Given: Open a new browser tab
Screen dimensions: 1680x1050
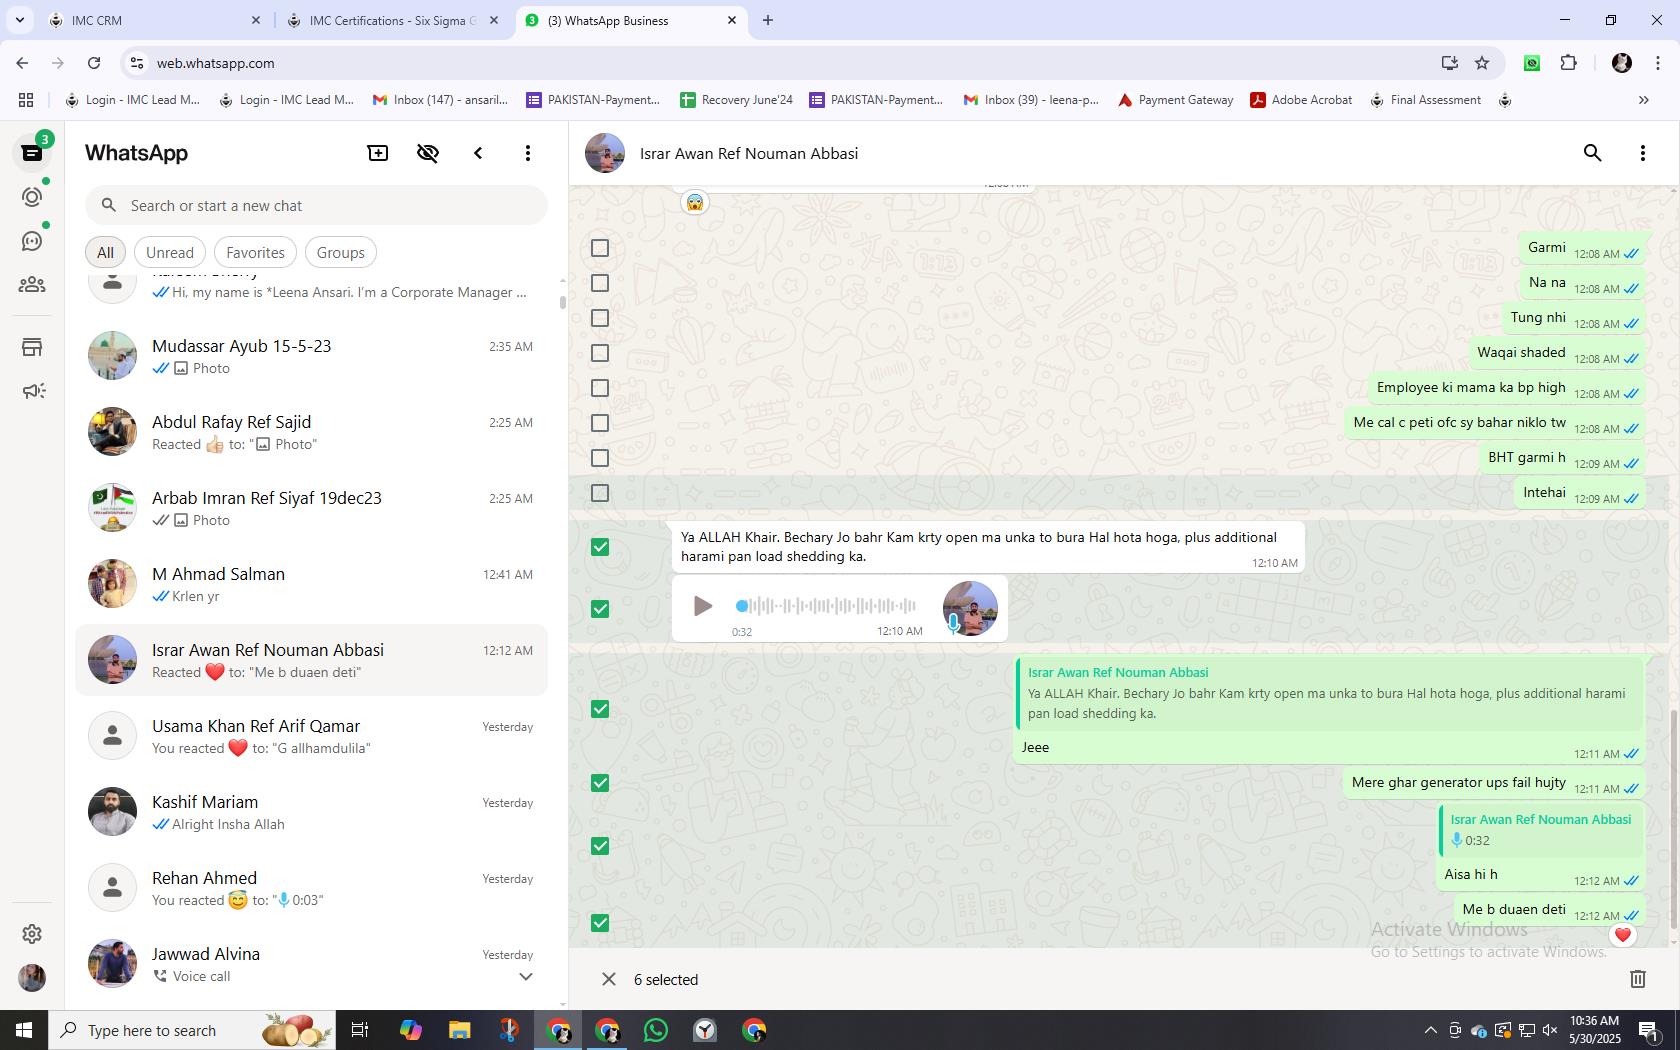Looking at the screenshot, I should click(768, 20).
